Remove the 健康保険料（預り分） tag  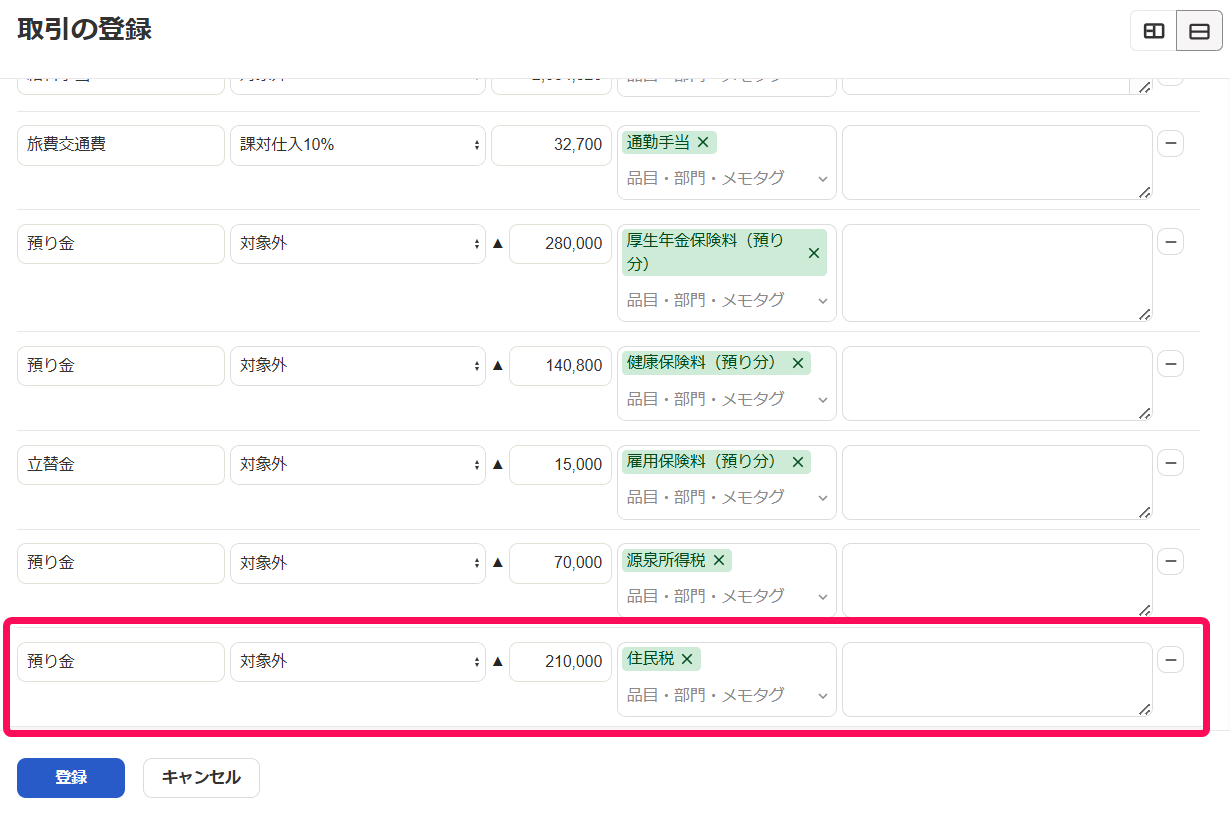[798, 363]
